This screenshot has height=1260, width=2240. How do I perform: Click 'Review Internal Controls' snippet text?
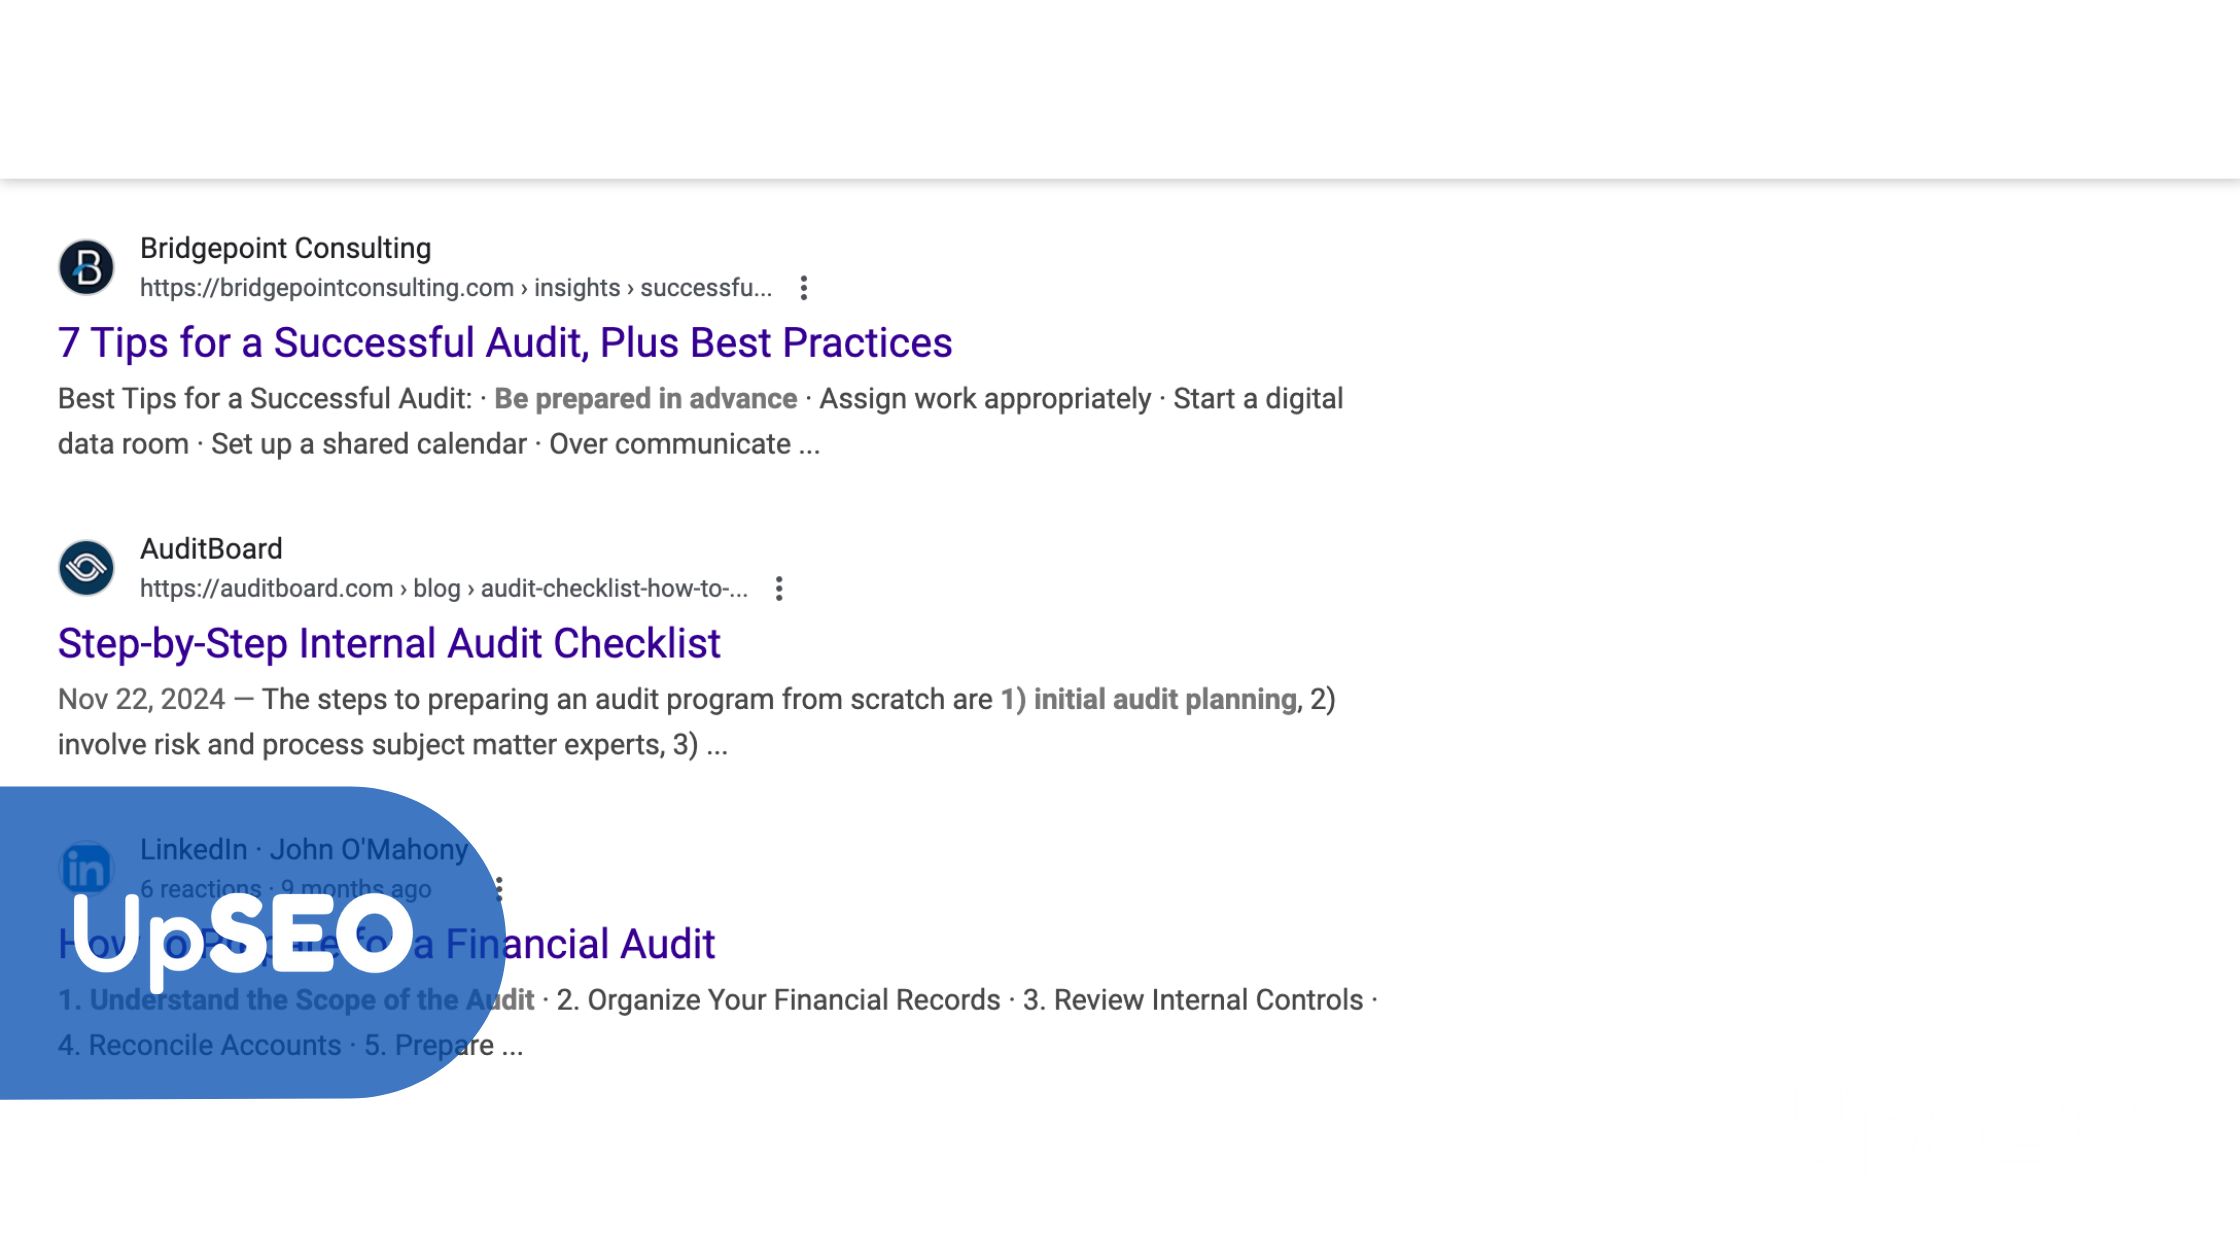click(1209, 1000)
